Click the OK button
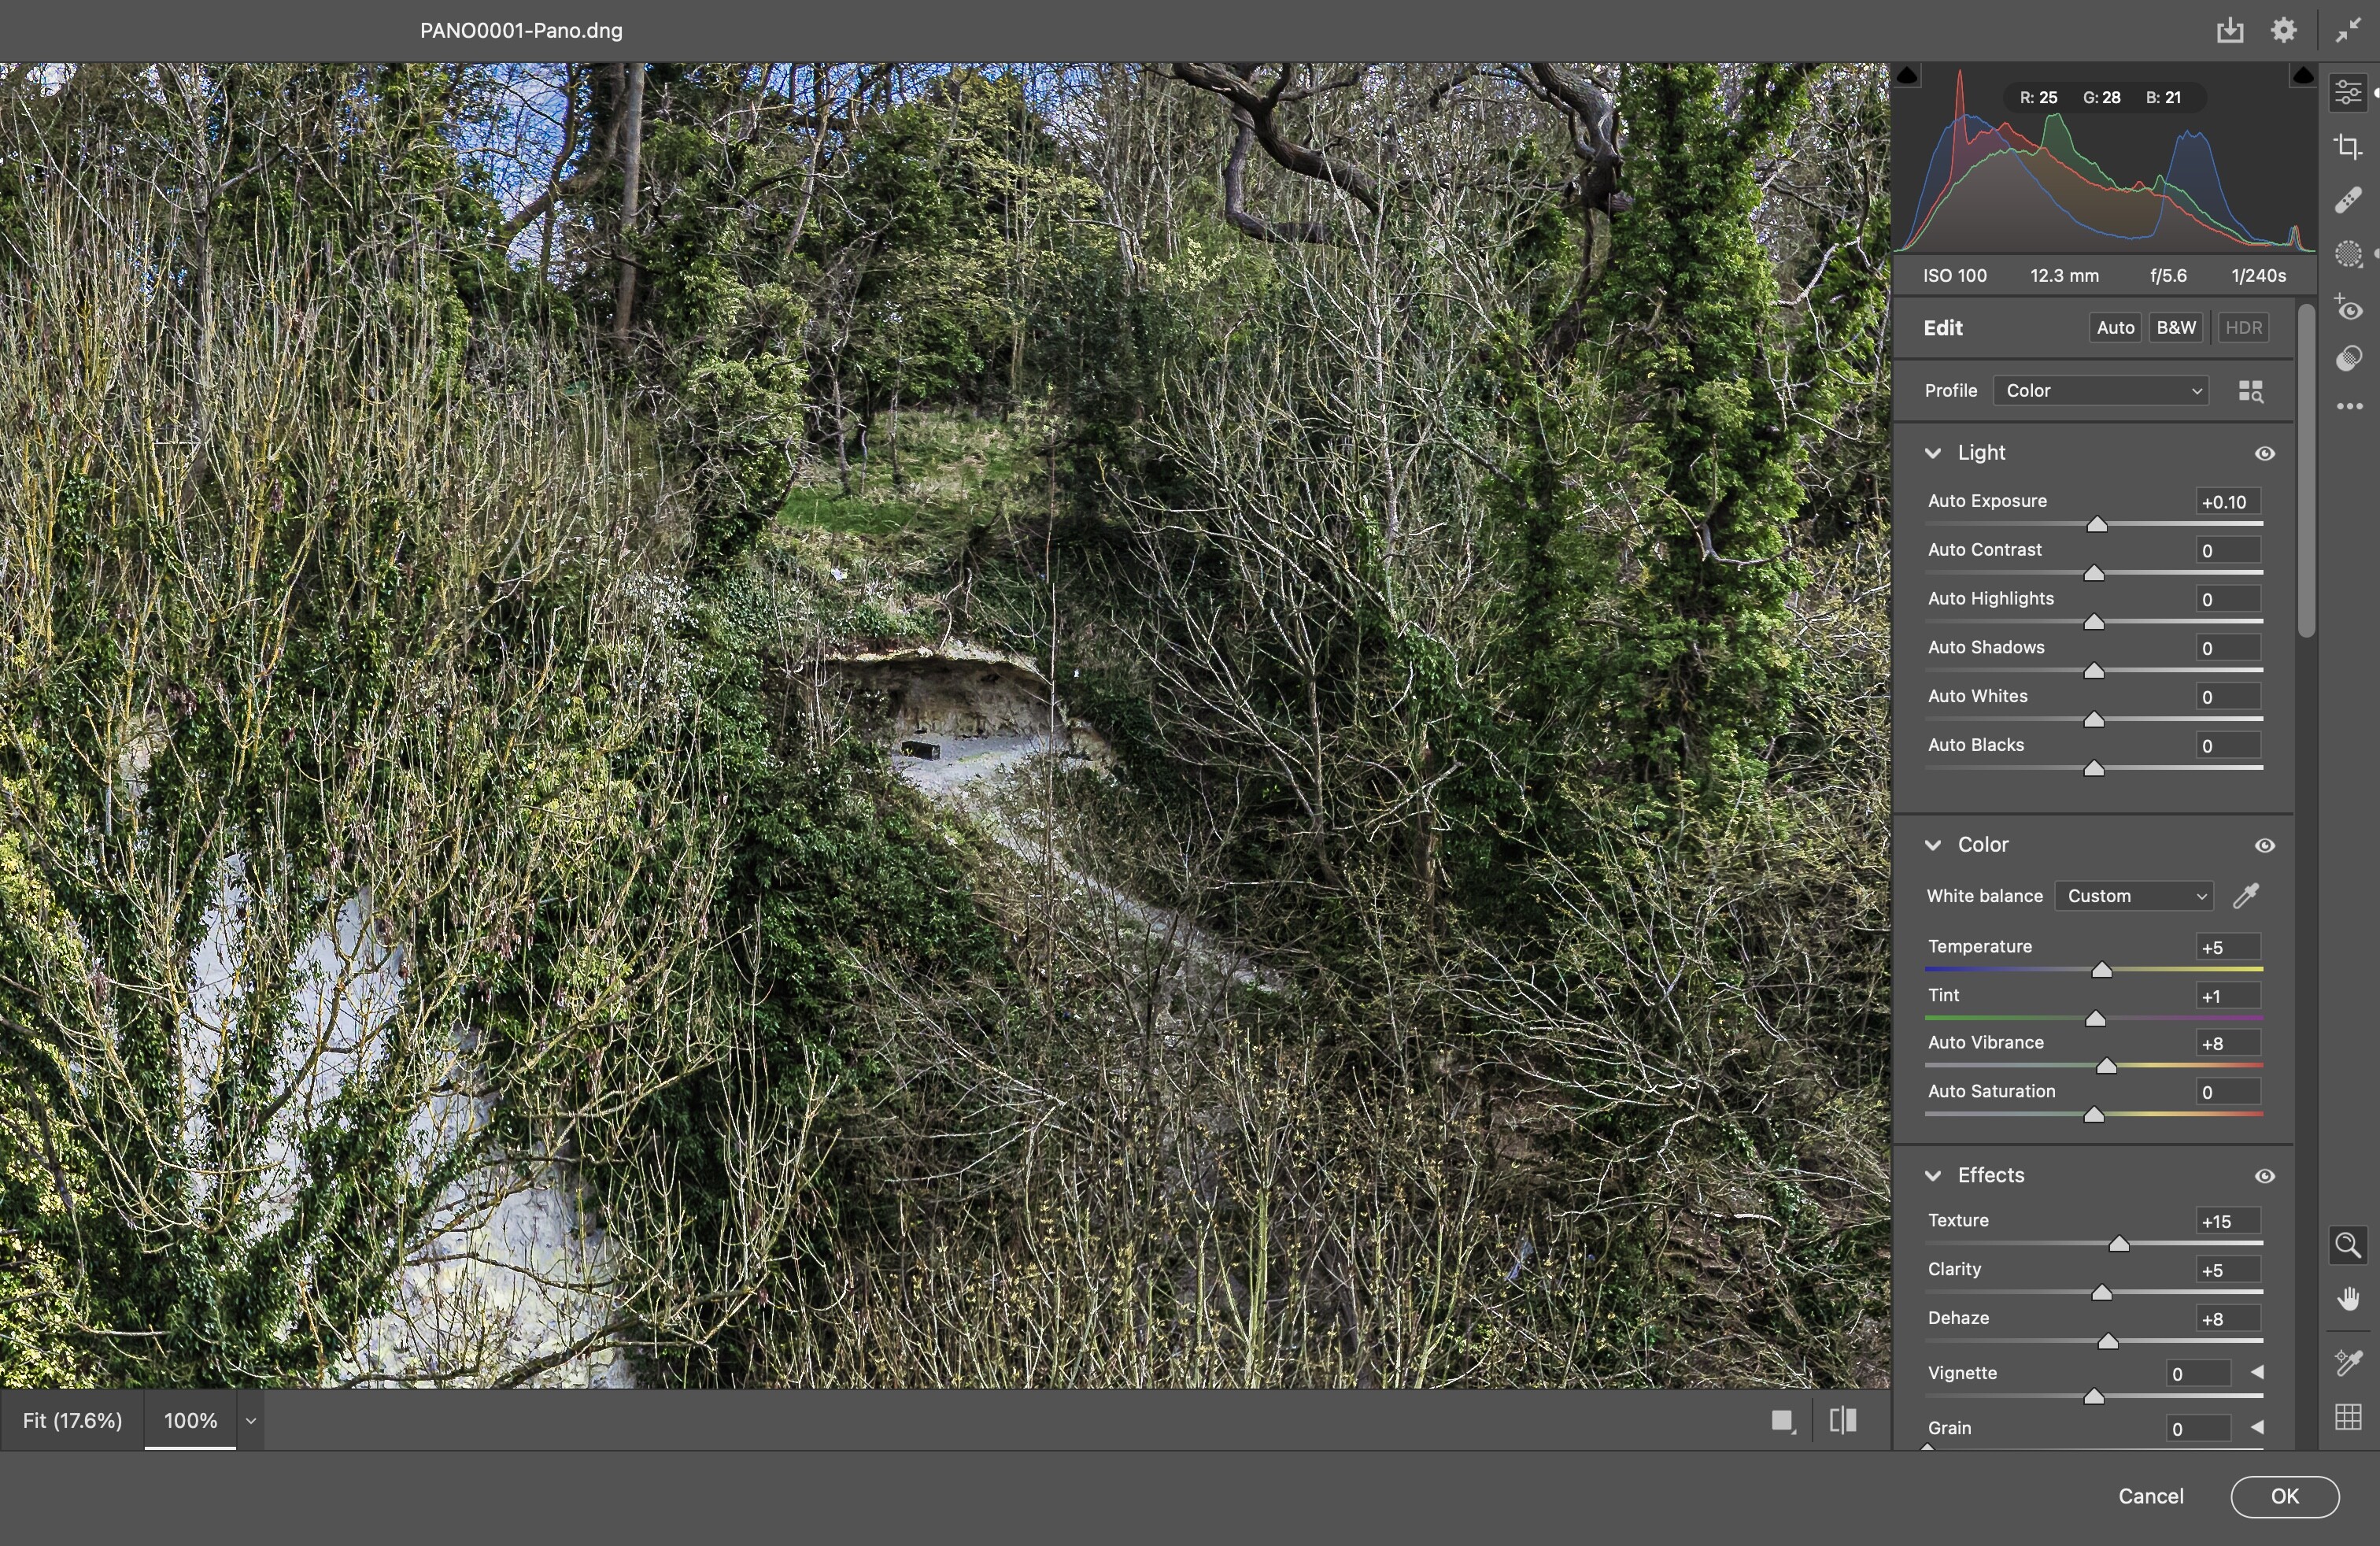Image resolution: width=2380 pixels, height=1546 pixels. (2284, 1496)
